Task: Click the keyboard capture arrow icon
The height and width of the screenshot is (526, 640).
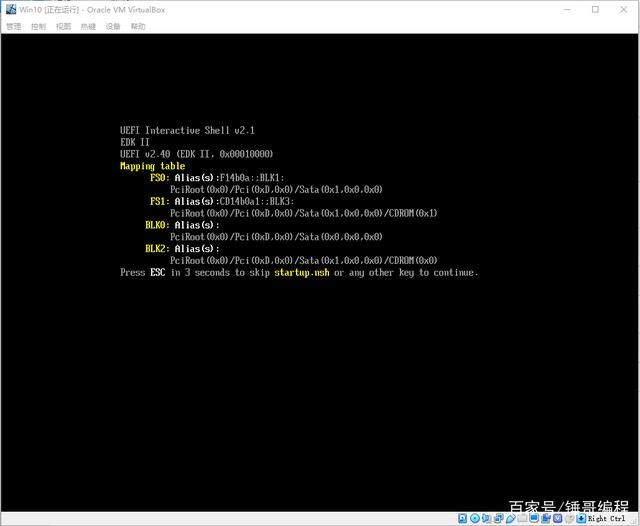Action: click(581, 518)
